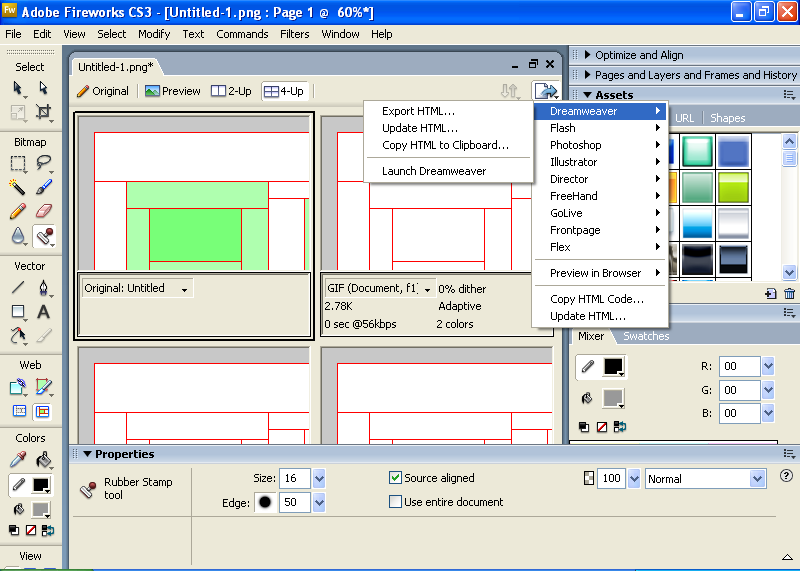800x571 pixels.
Task: Click the Quick Export button icon
Action: click(x=545, y=91)
